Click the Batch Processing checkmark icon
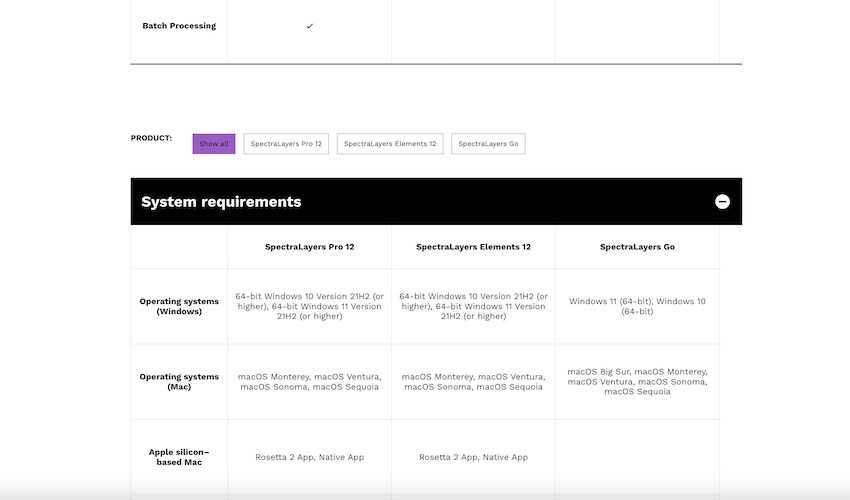 click(x=309, y=26)
